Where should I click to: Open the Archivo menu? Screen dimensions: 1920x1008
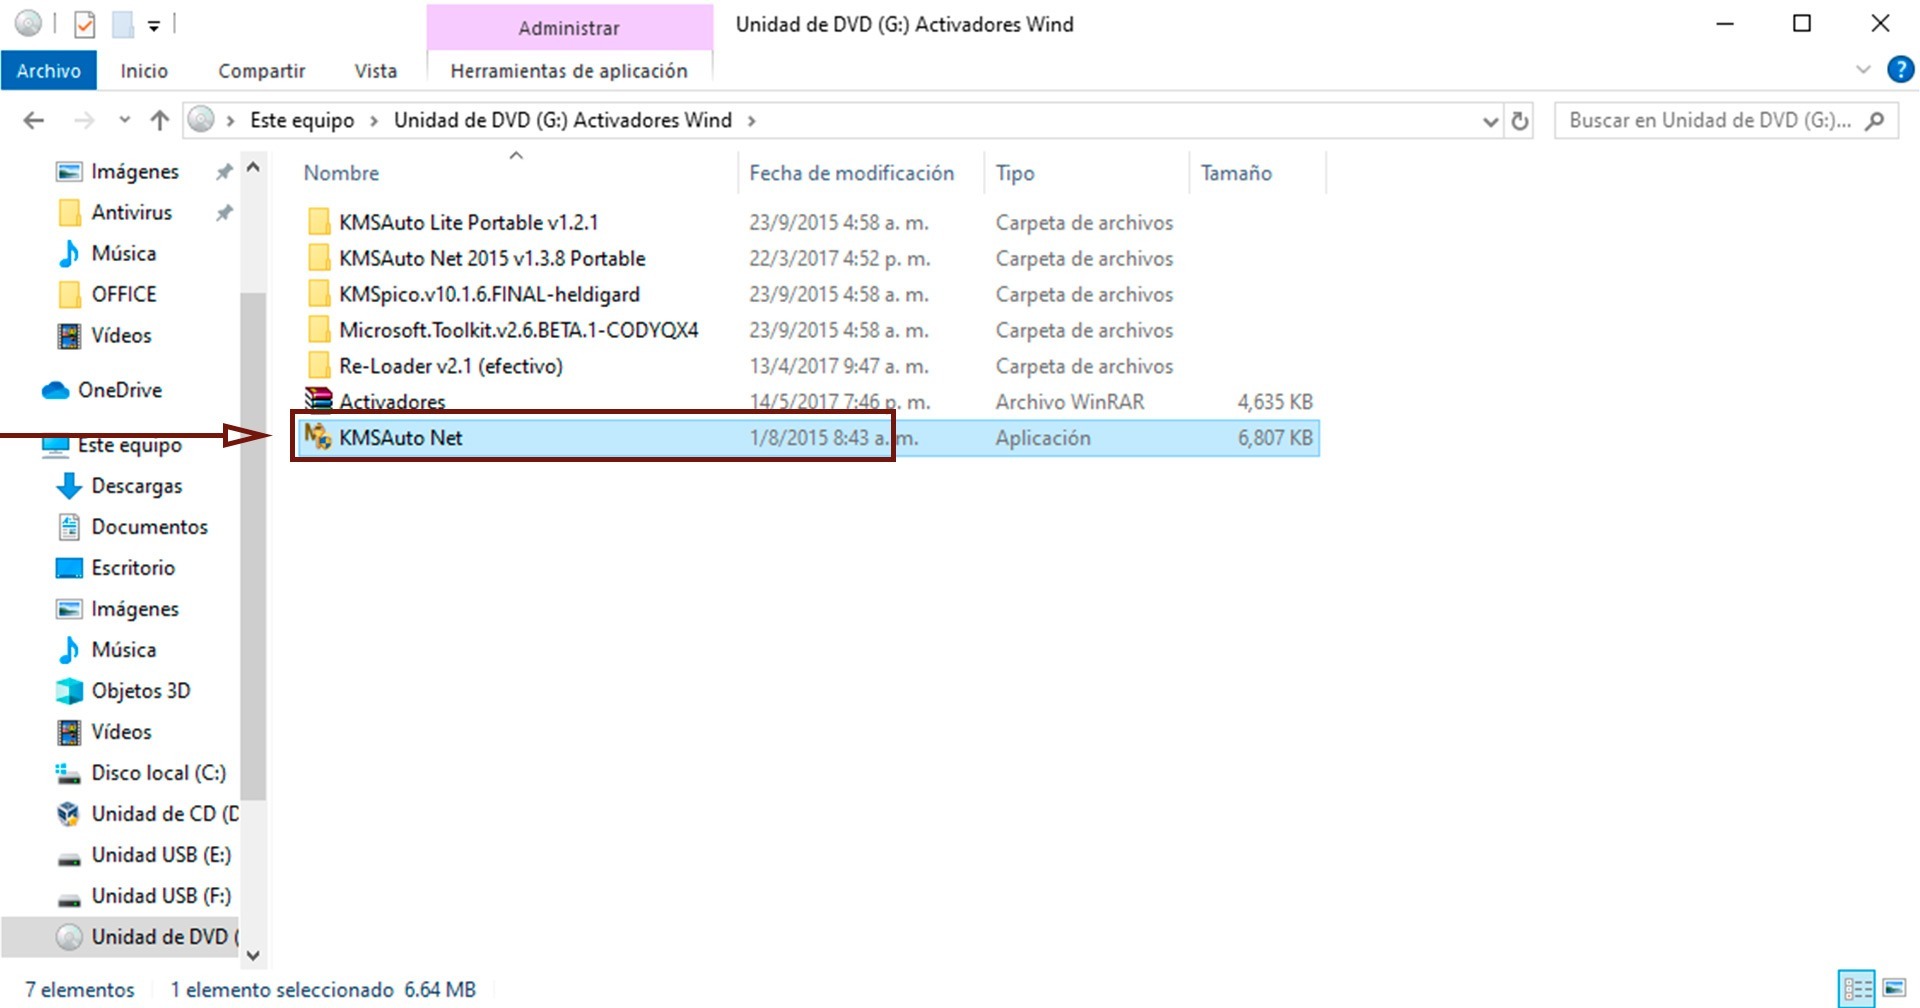[48, 71]
